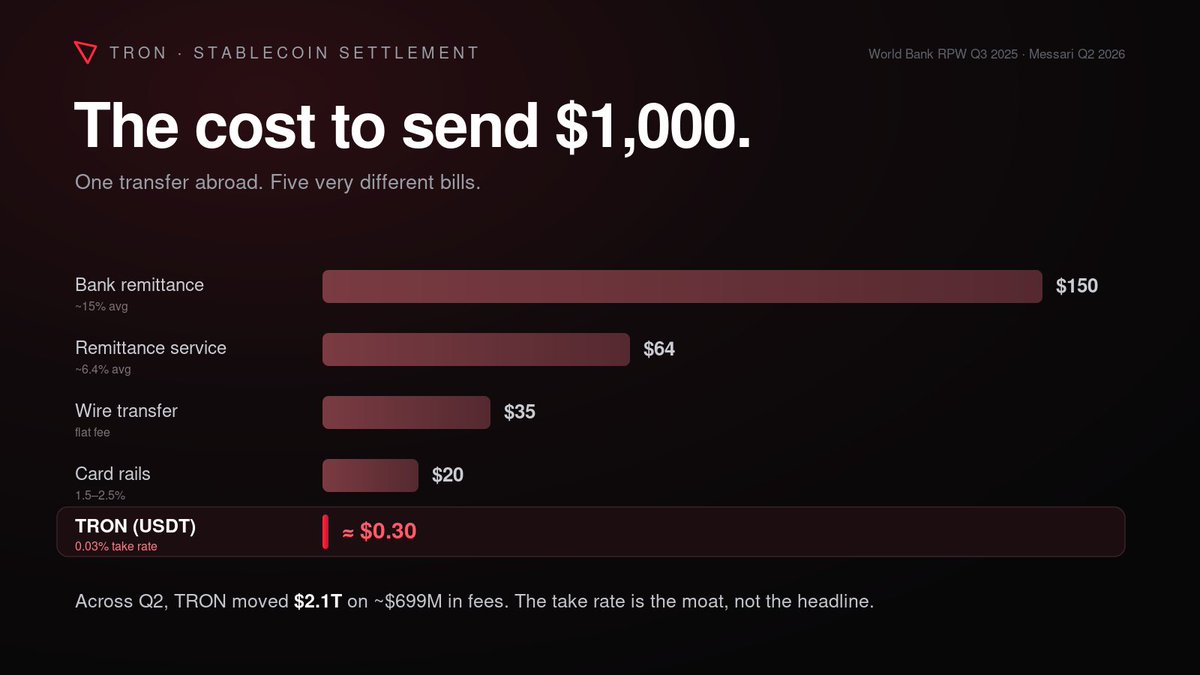Select the ≈ $0.30 value
The width and height of the screenshot is (1200, 675).
(379, 532)
